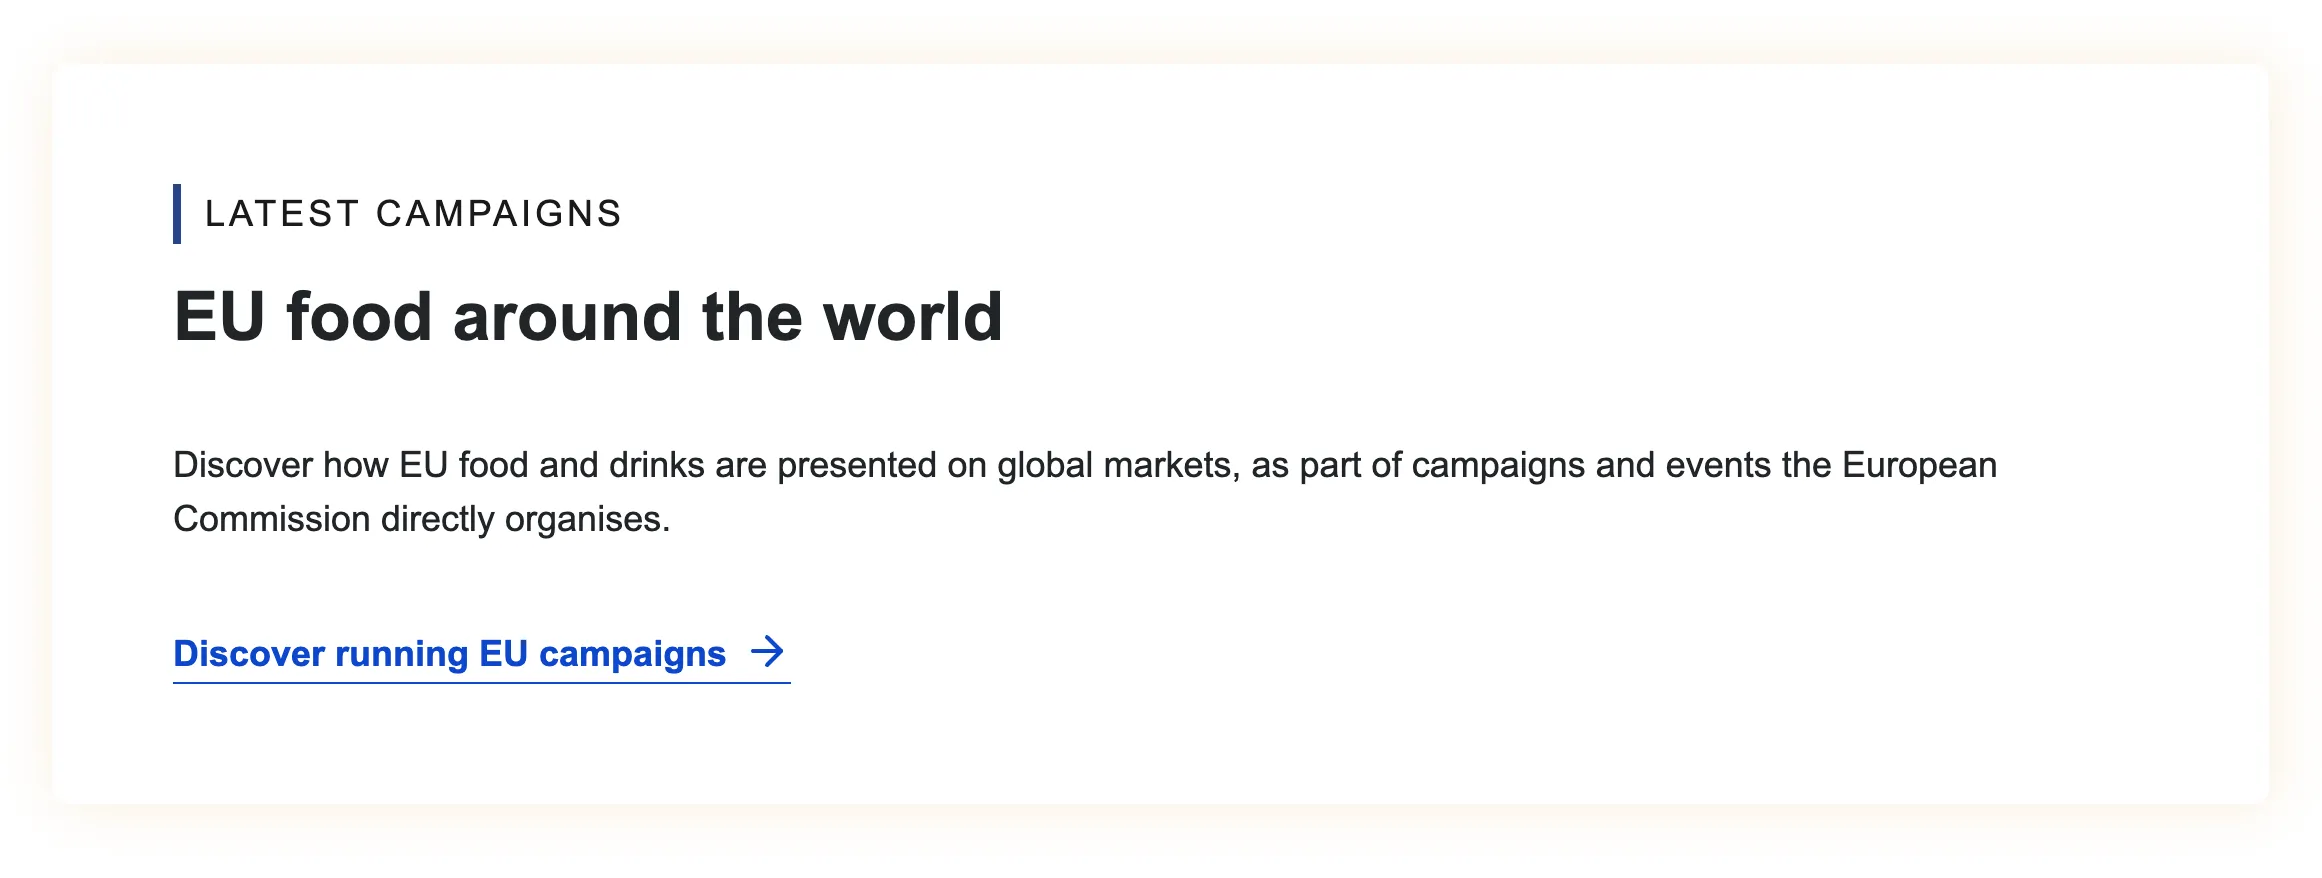
Task: Click the underline beneath the campaigns link
Action: click(x=481, y=683)
